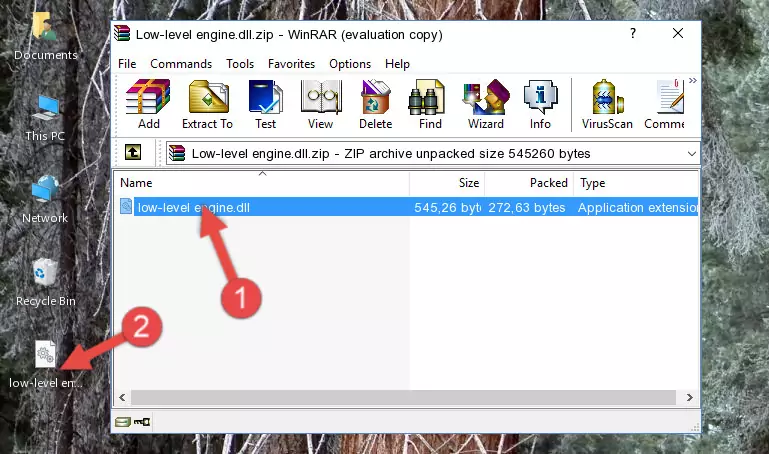
Task: Click the 272,63 bytes packed cell
Action: pos(527,208)
